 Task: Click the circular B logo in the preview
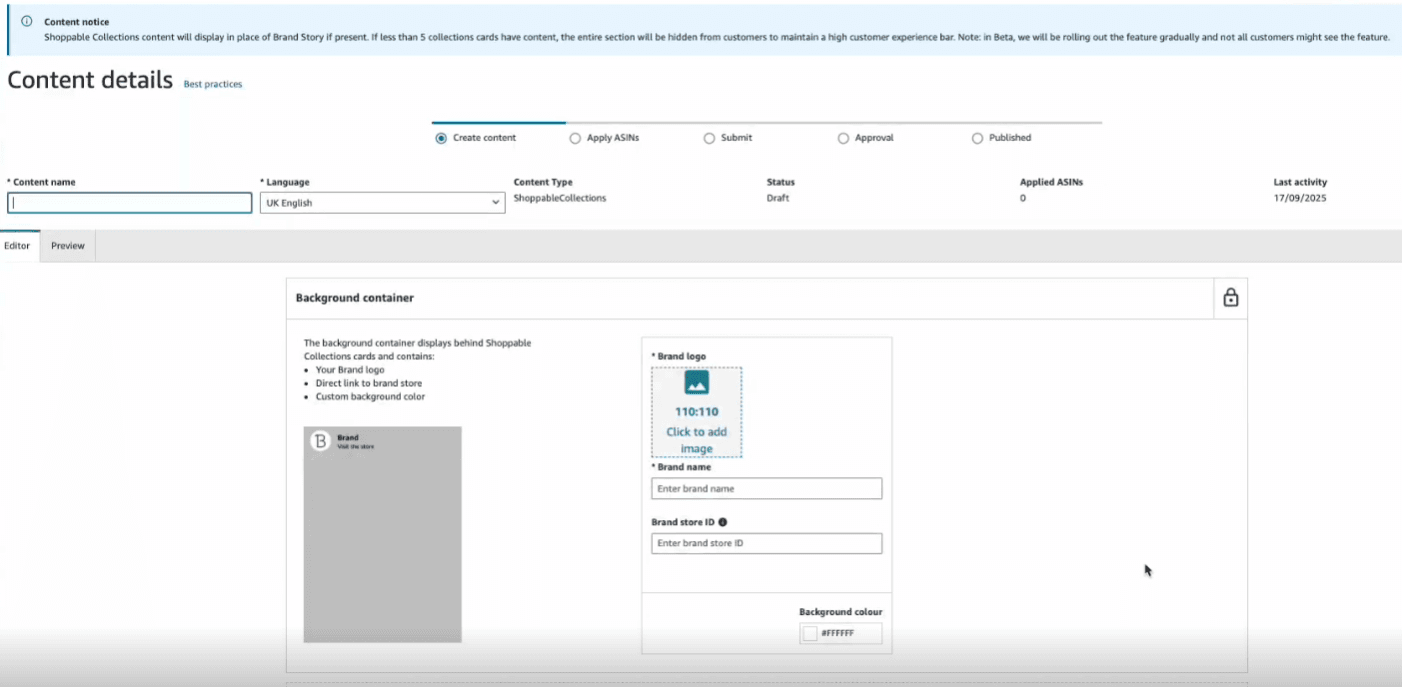coord(321,441)
